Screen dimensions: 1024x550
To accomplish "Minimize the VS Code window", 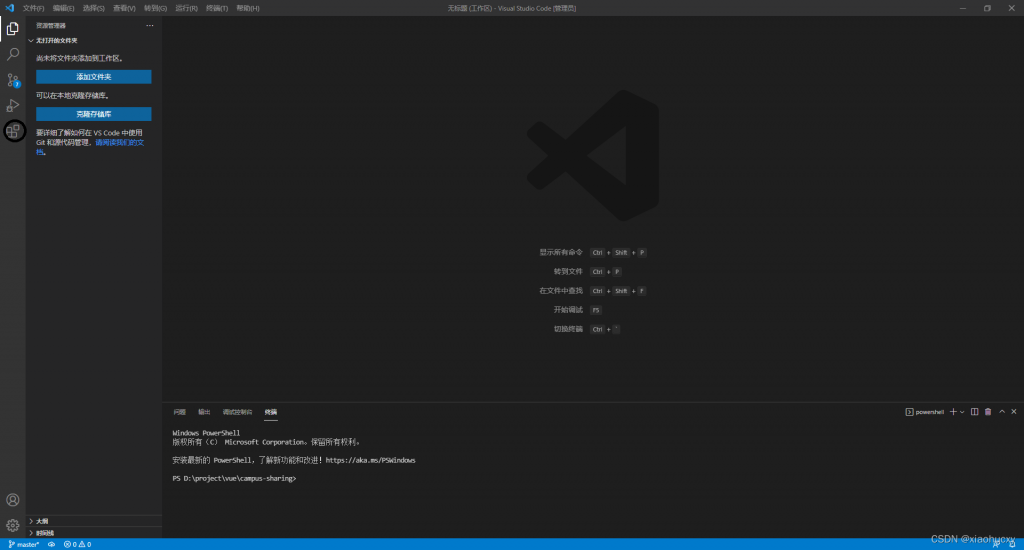I will (963, 8).
